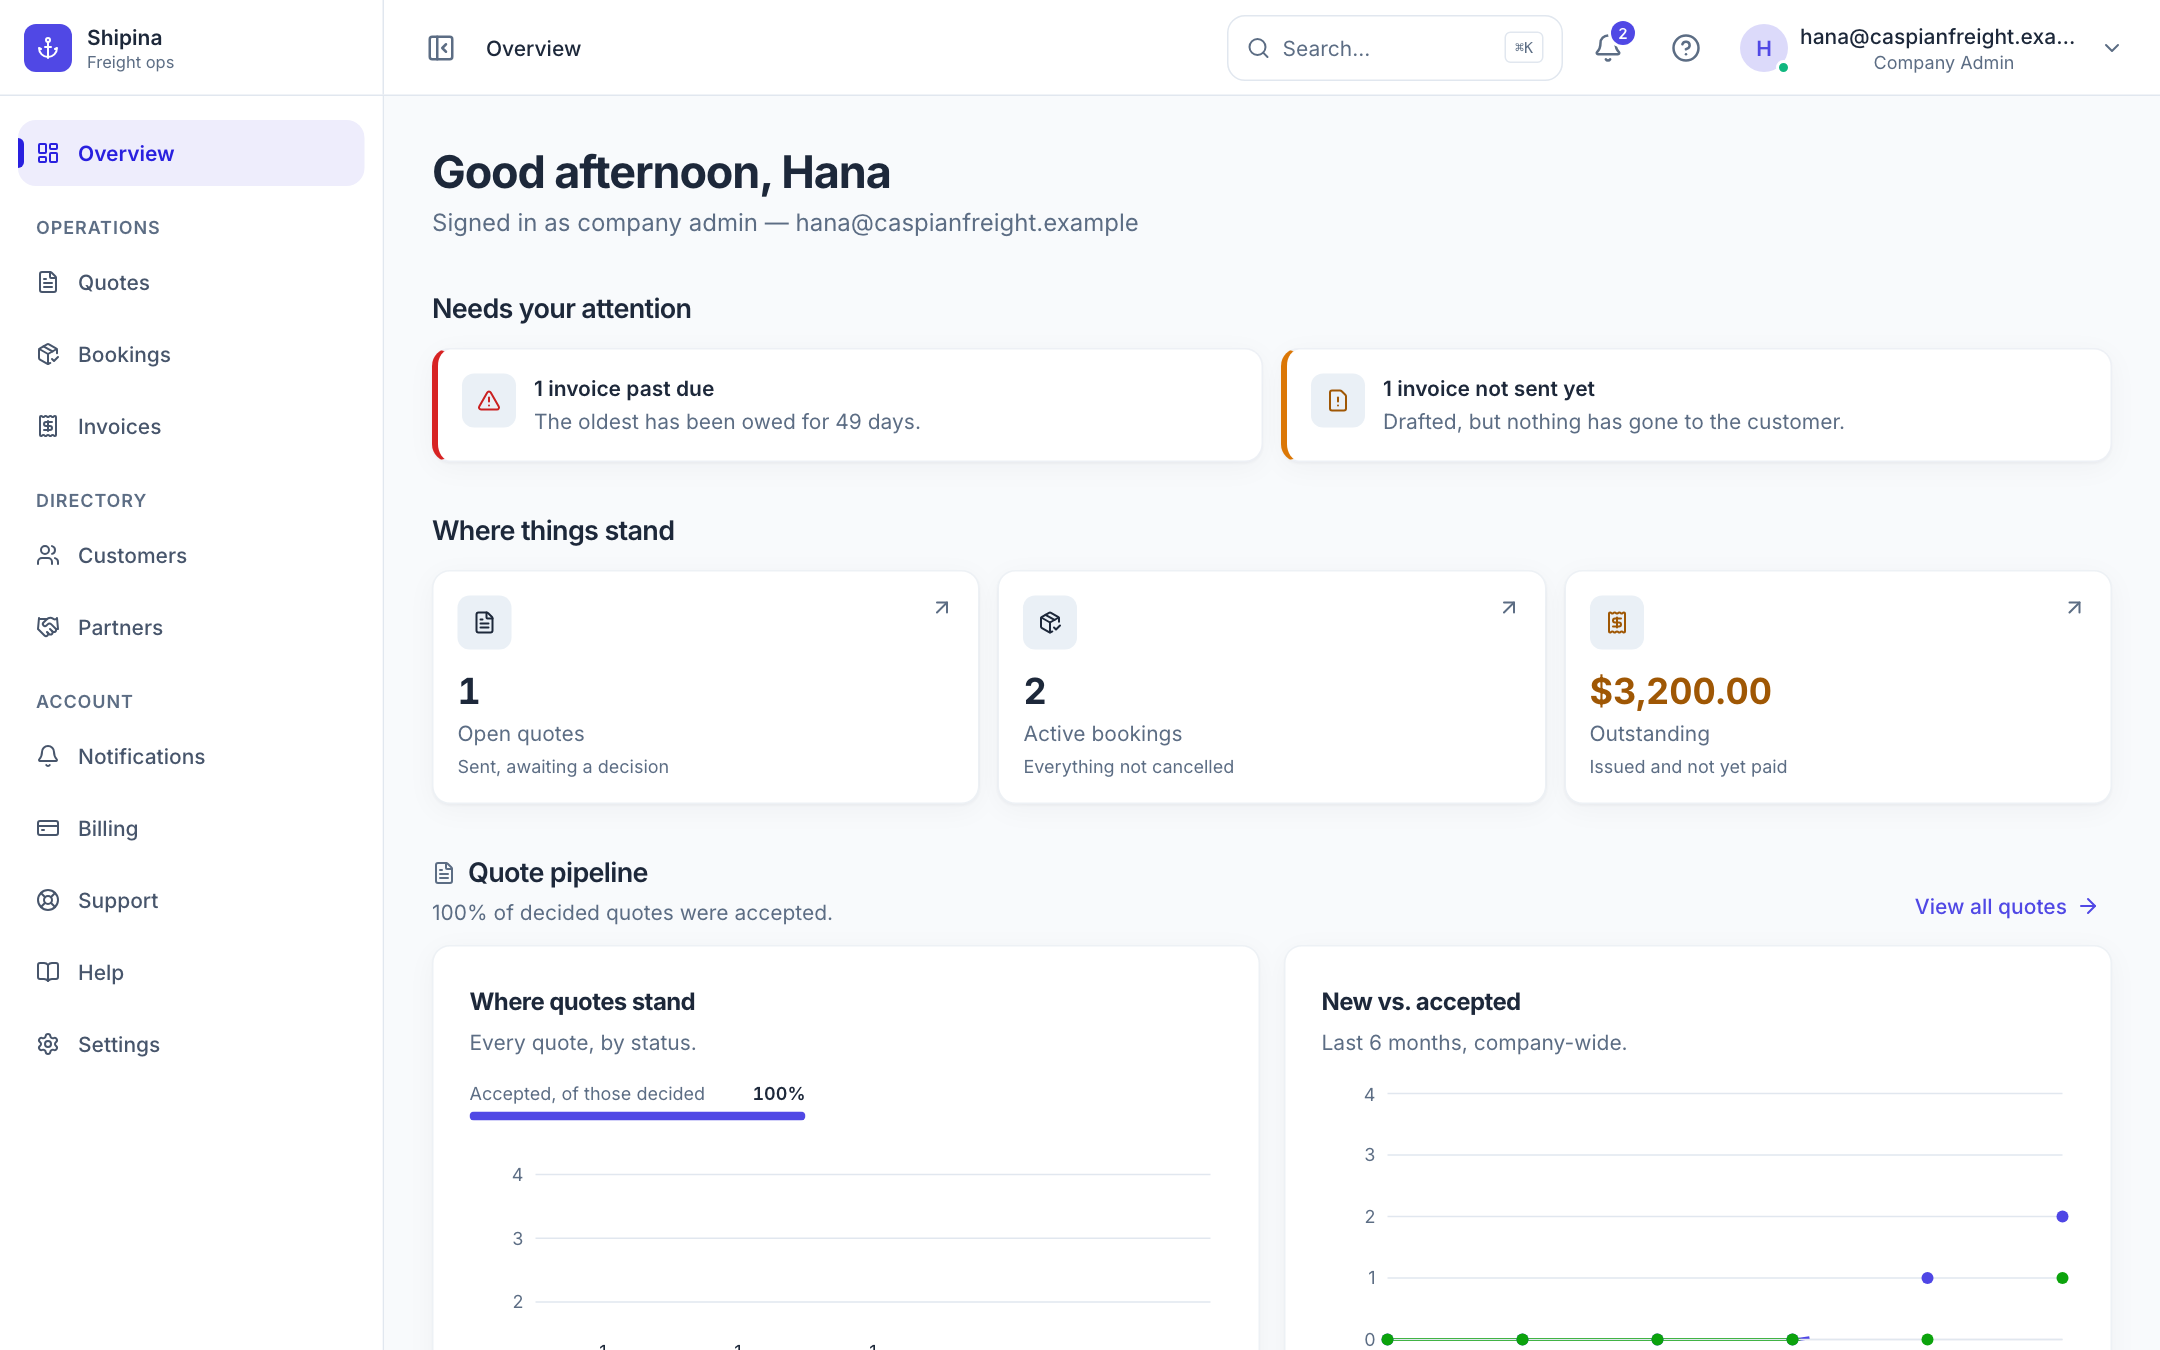
Task: Open Support in the sidebar
Action: [x=191, y=900]
